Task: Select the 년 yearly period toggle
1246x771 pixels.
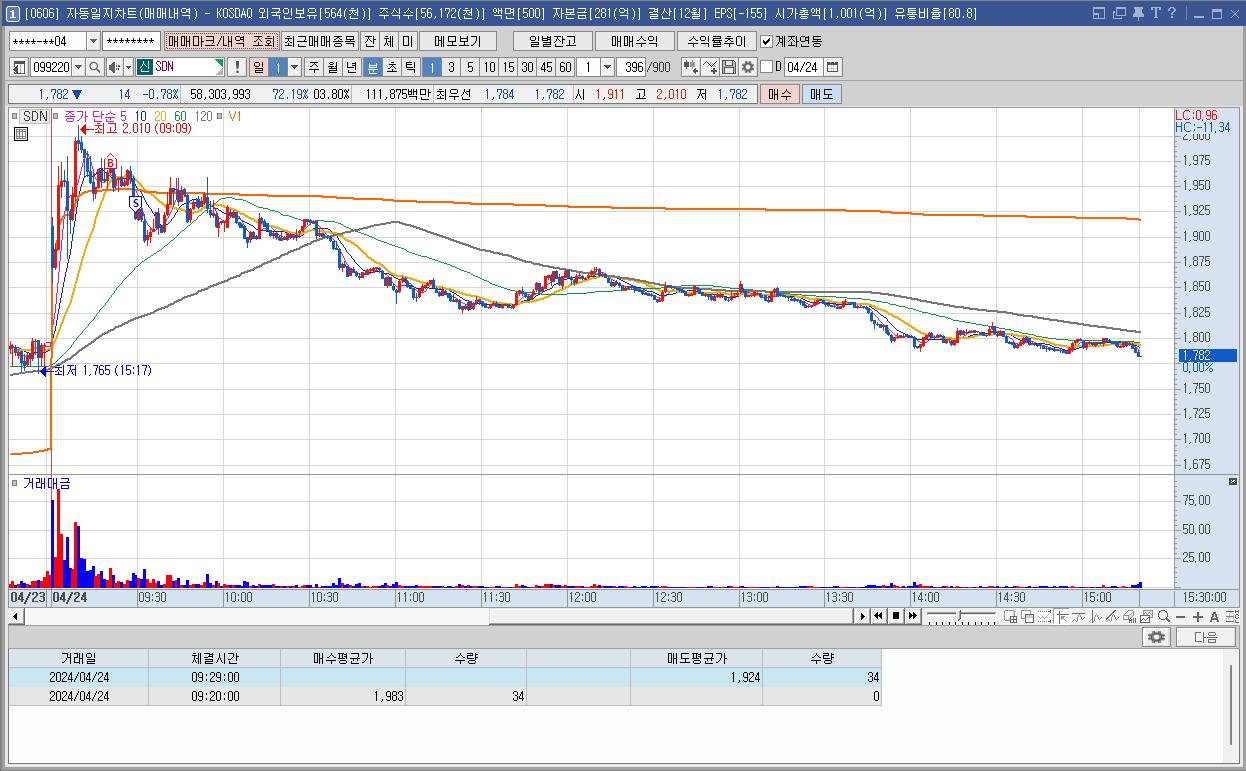Action: coord(351,67)
